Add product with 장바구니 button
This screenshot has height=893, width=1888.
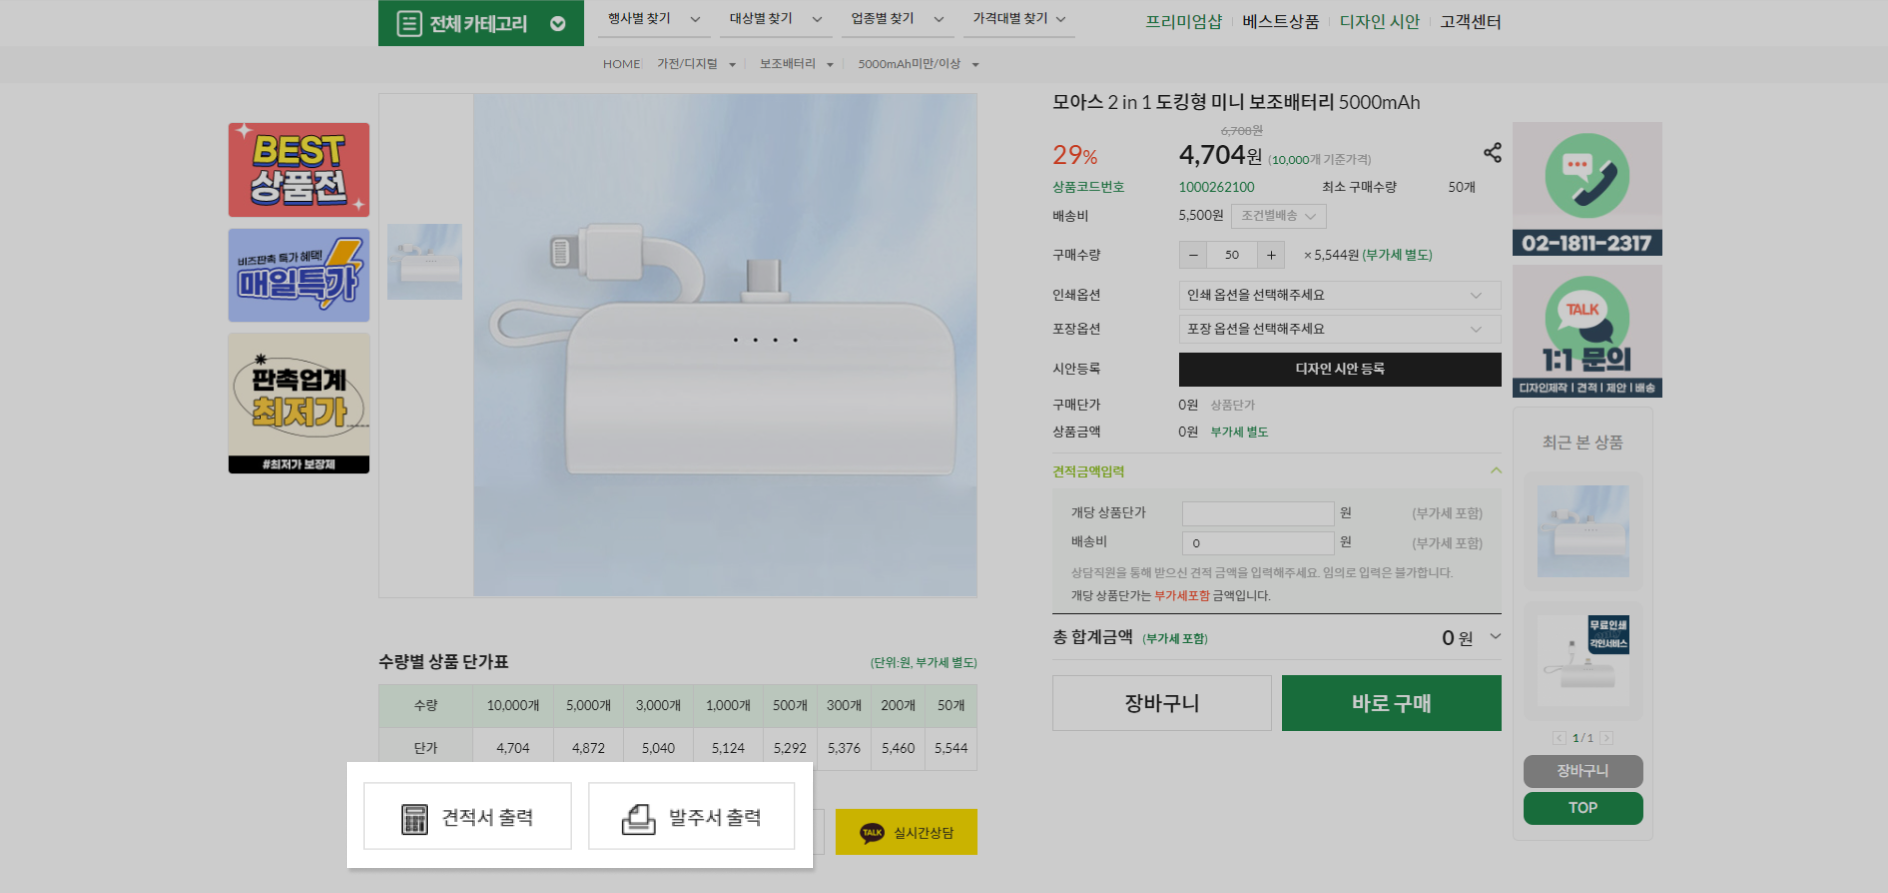tap(1162, 703)
